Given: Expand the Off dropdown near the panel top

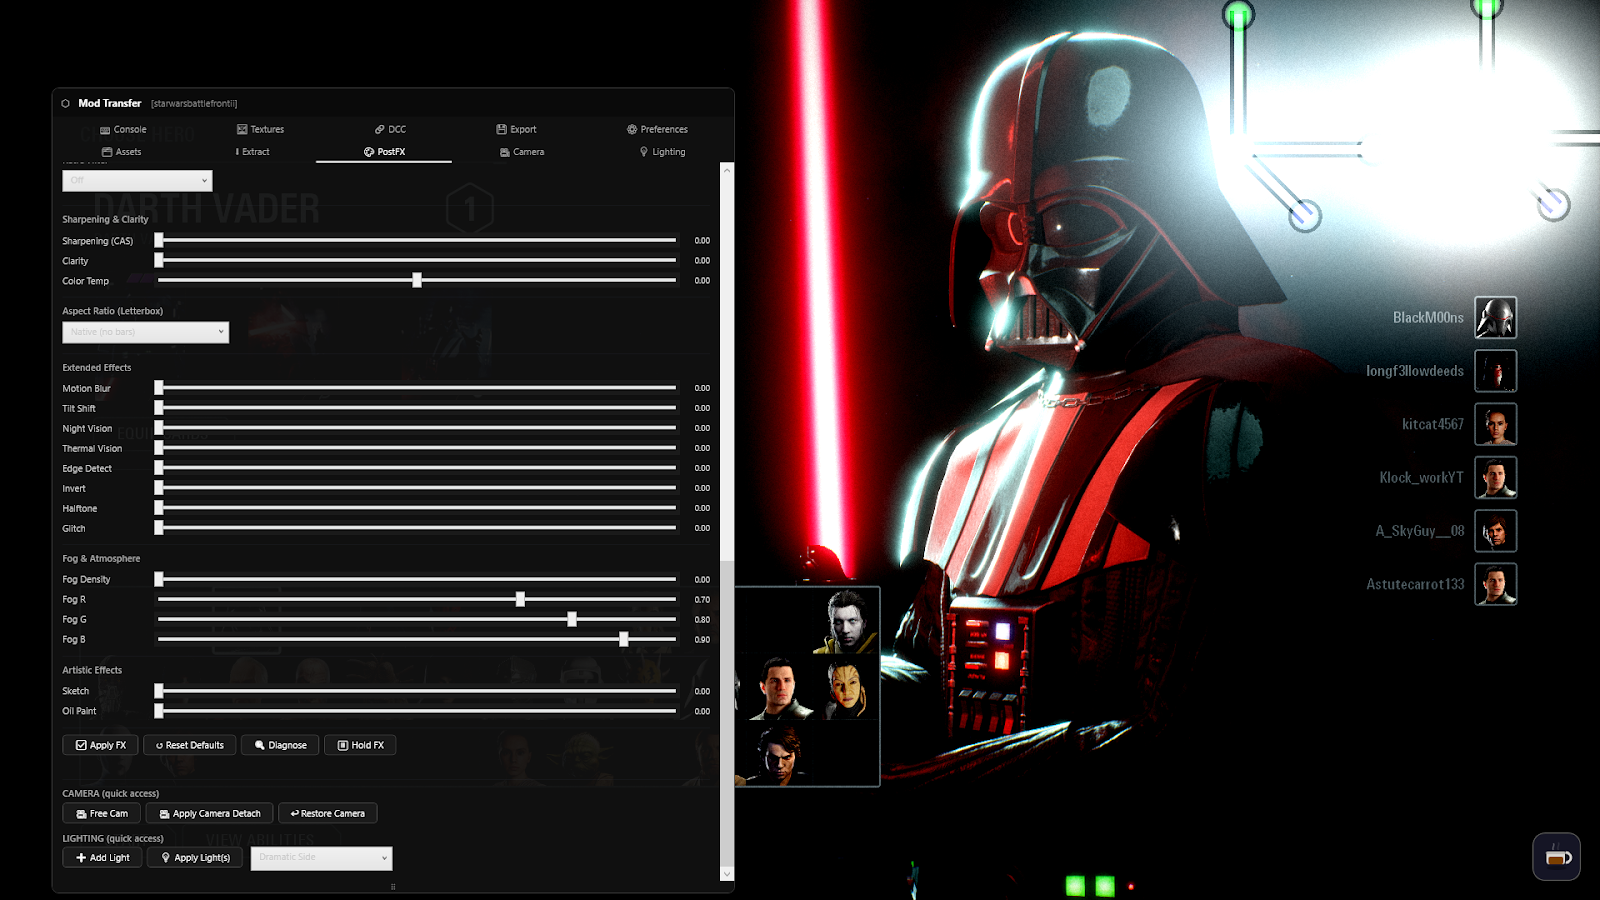Looking at the screenshot, I should tap(137, 180).
